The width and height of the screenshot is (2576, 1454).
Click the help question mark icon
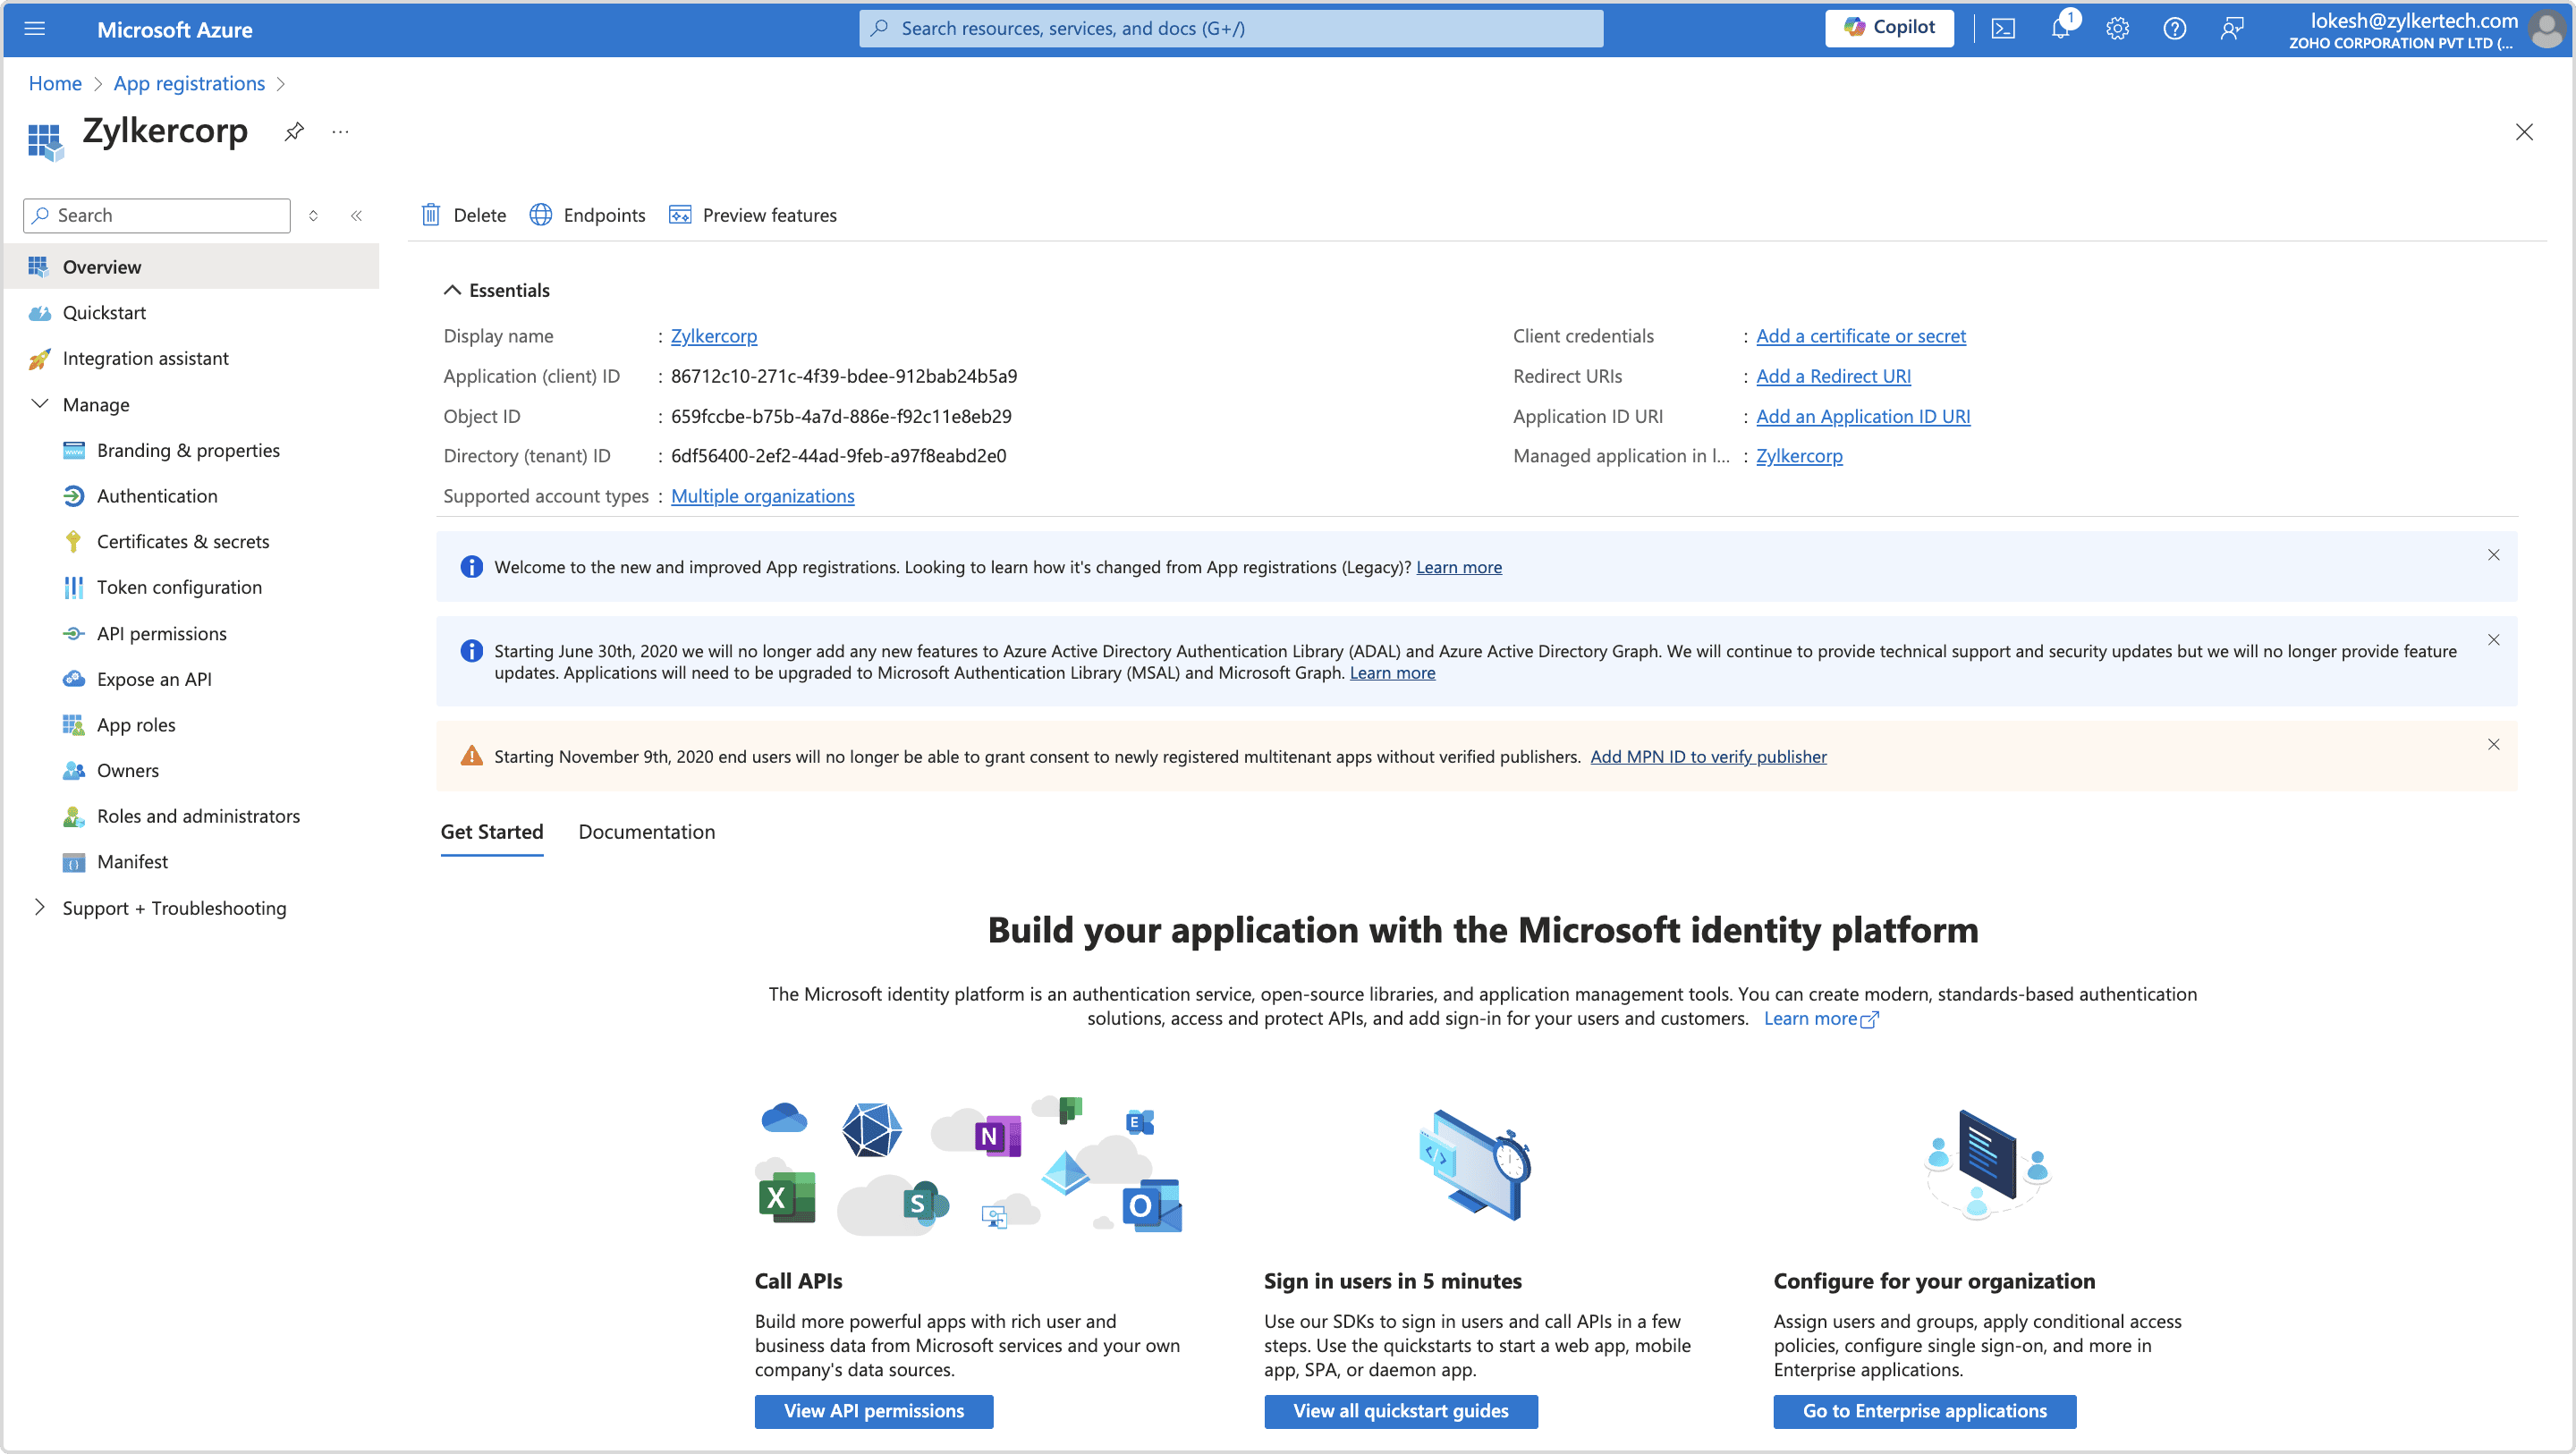[2174, 29]
